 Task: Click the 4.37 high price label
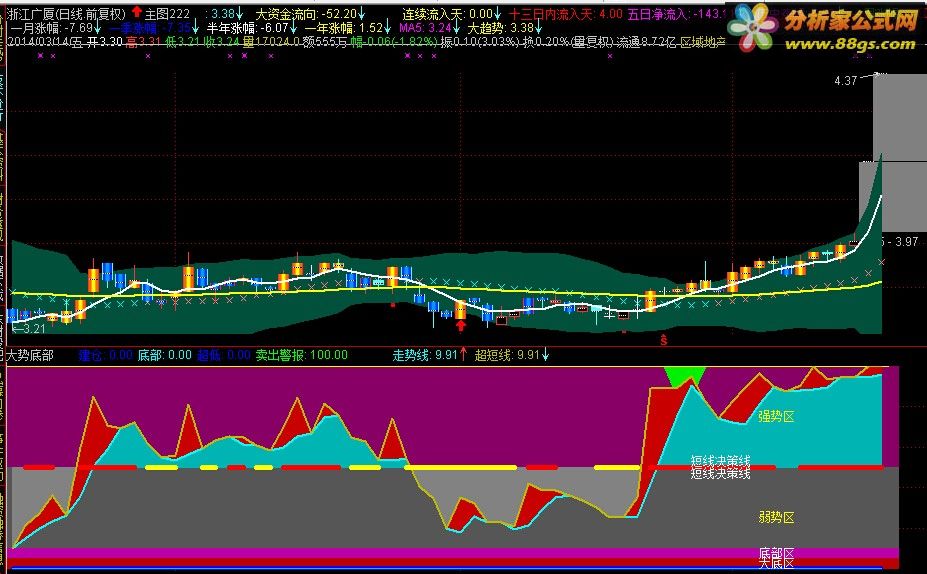845,81
